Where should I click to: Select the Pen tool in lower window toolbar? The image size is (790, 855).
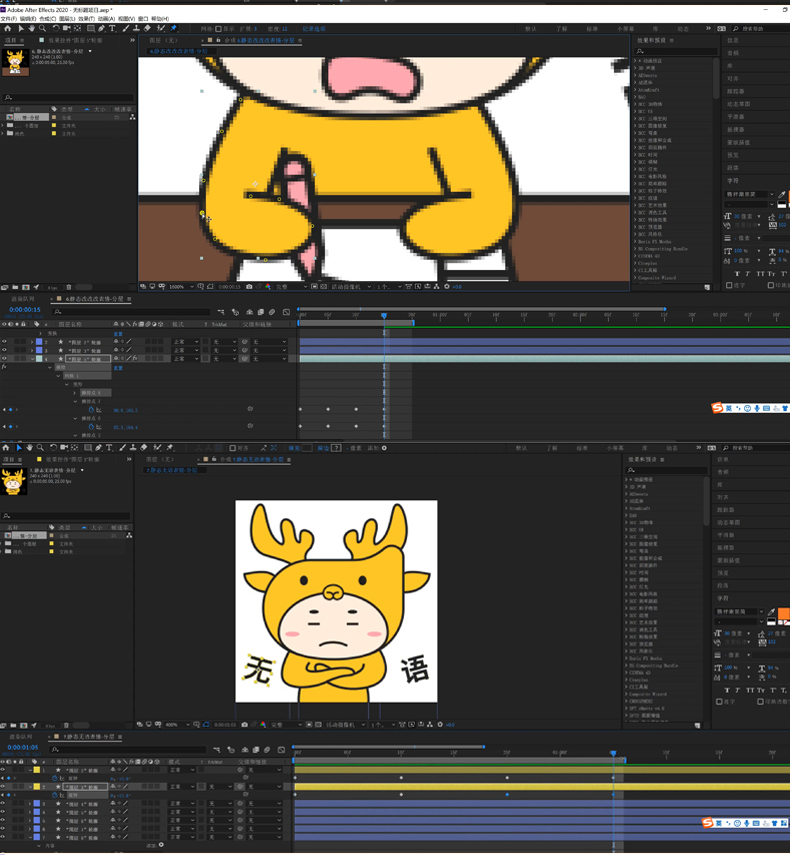coord(98,448)
